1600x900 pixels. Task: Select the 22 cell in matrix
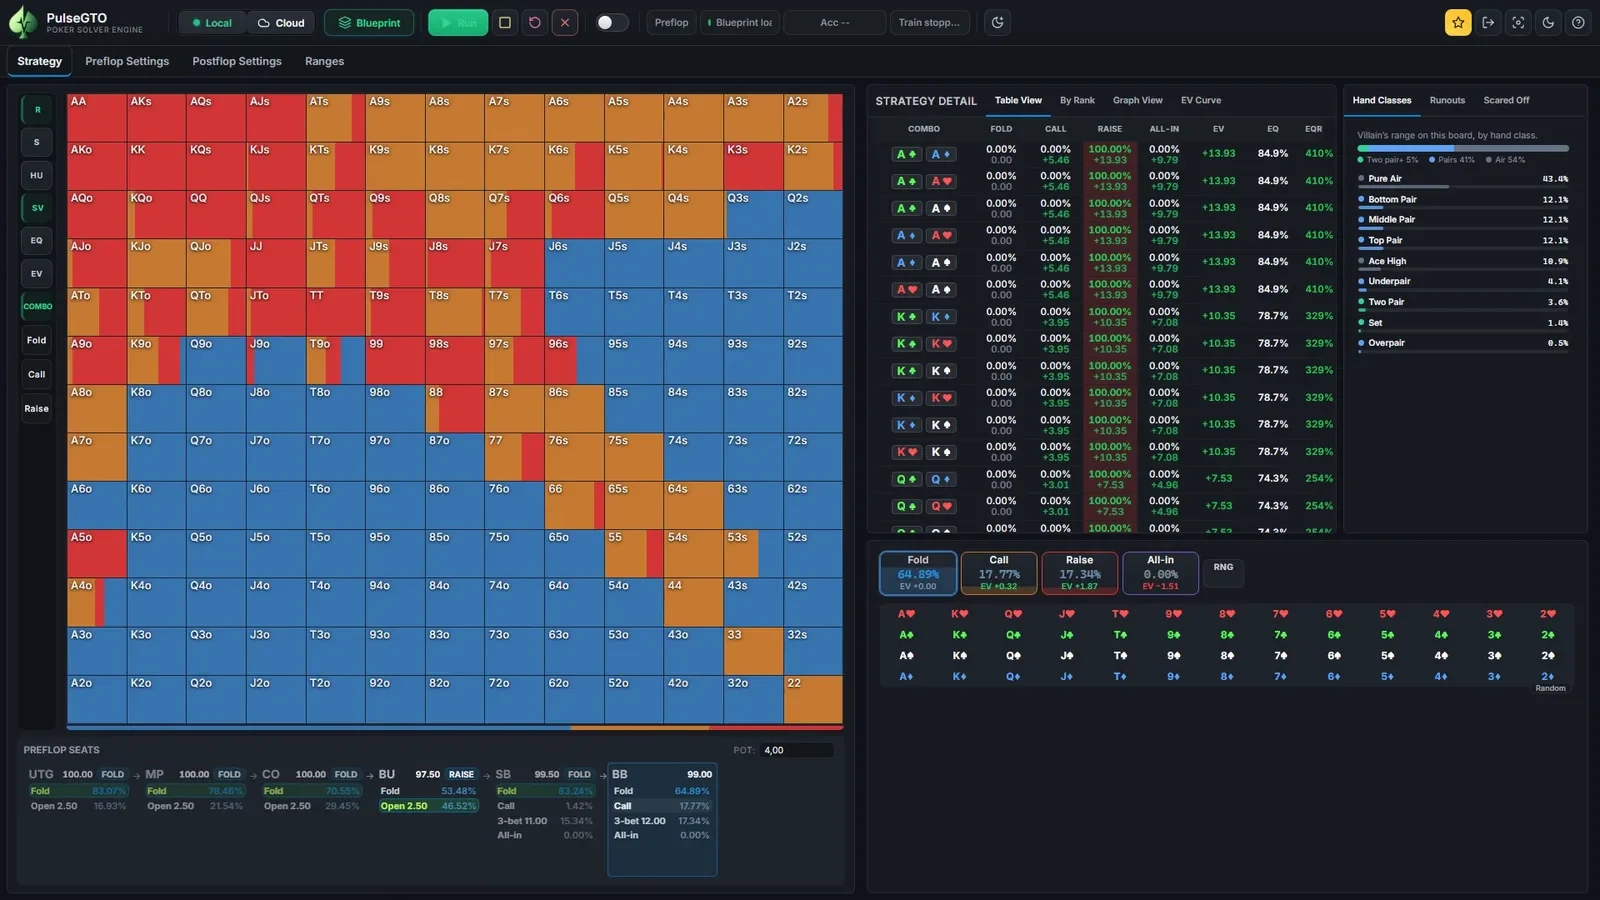tap(813, 700)
